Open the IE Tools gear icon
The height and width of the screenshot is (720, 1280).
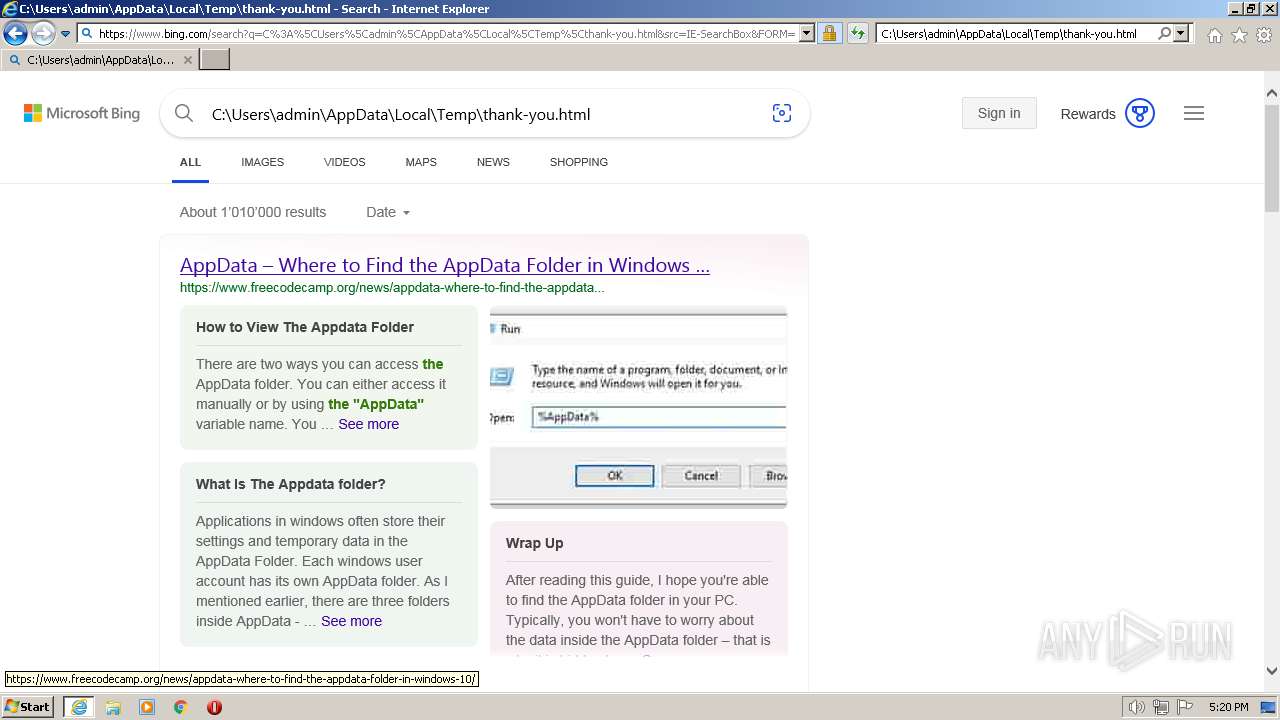coord(1264,35)
